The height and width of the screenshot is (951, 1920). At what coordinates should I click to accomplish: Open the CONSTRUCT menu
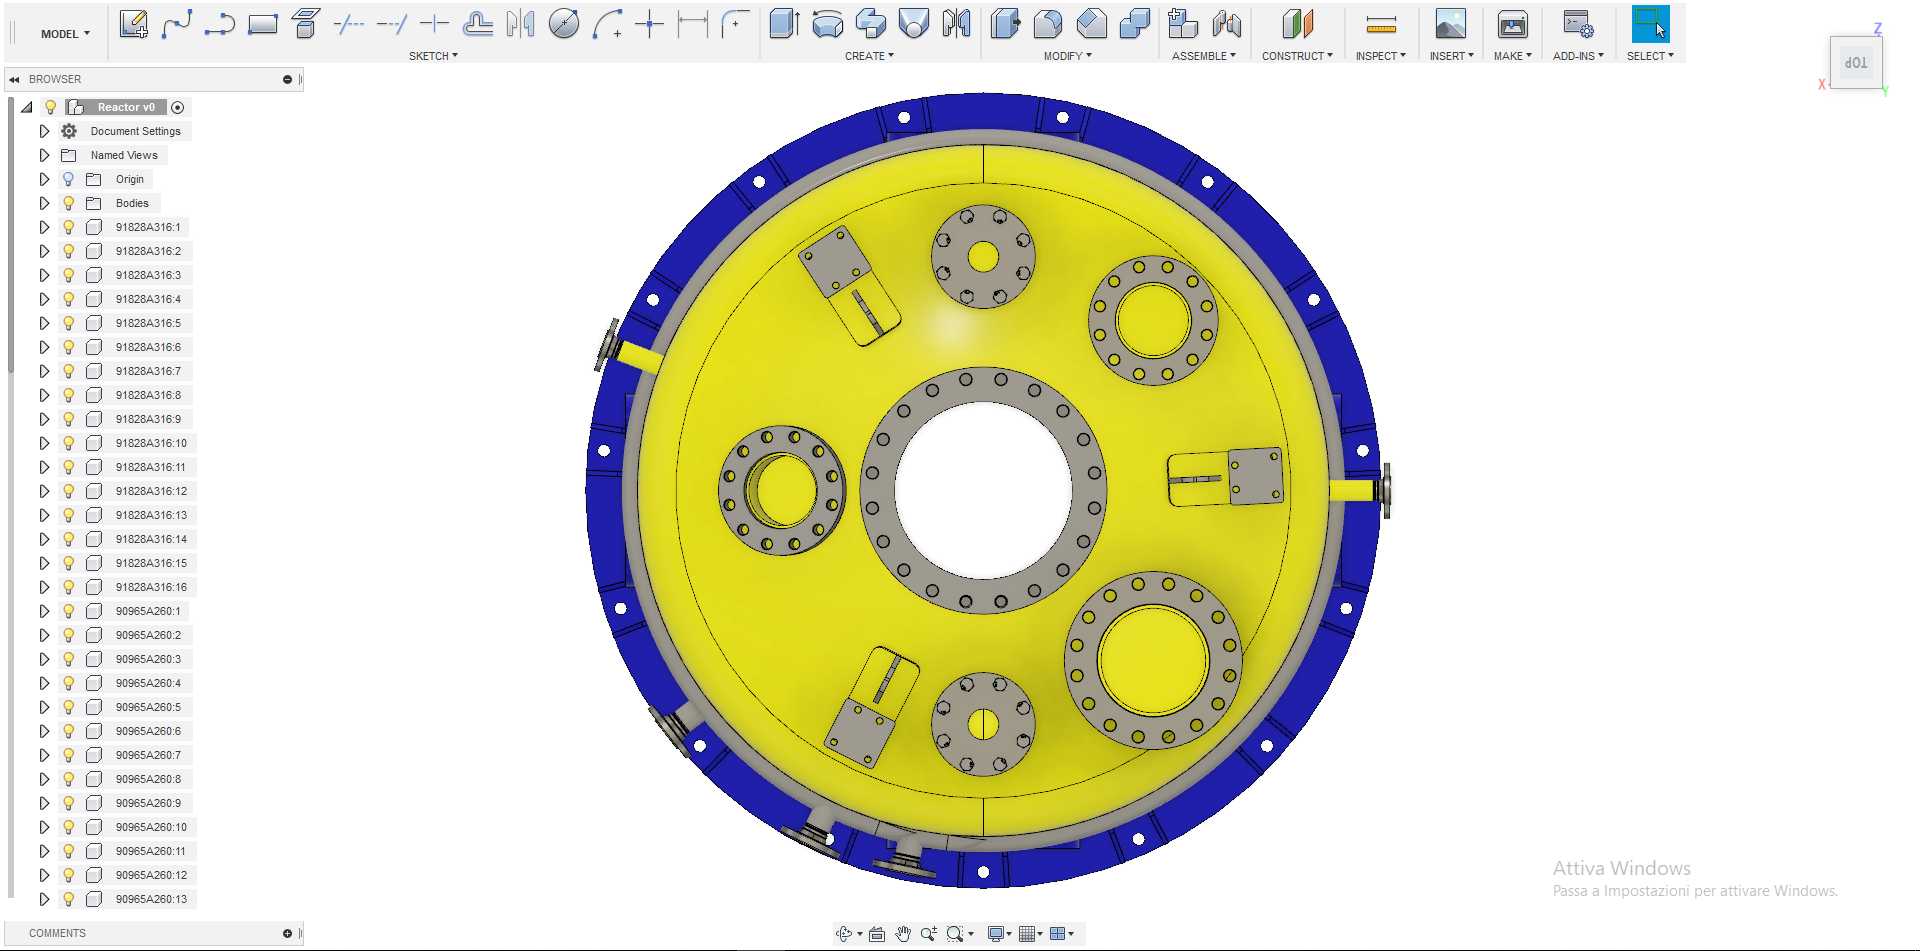1297,56
